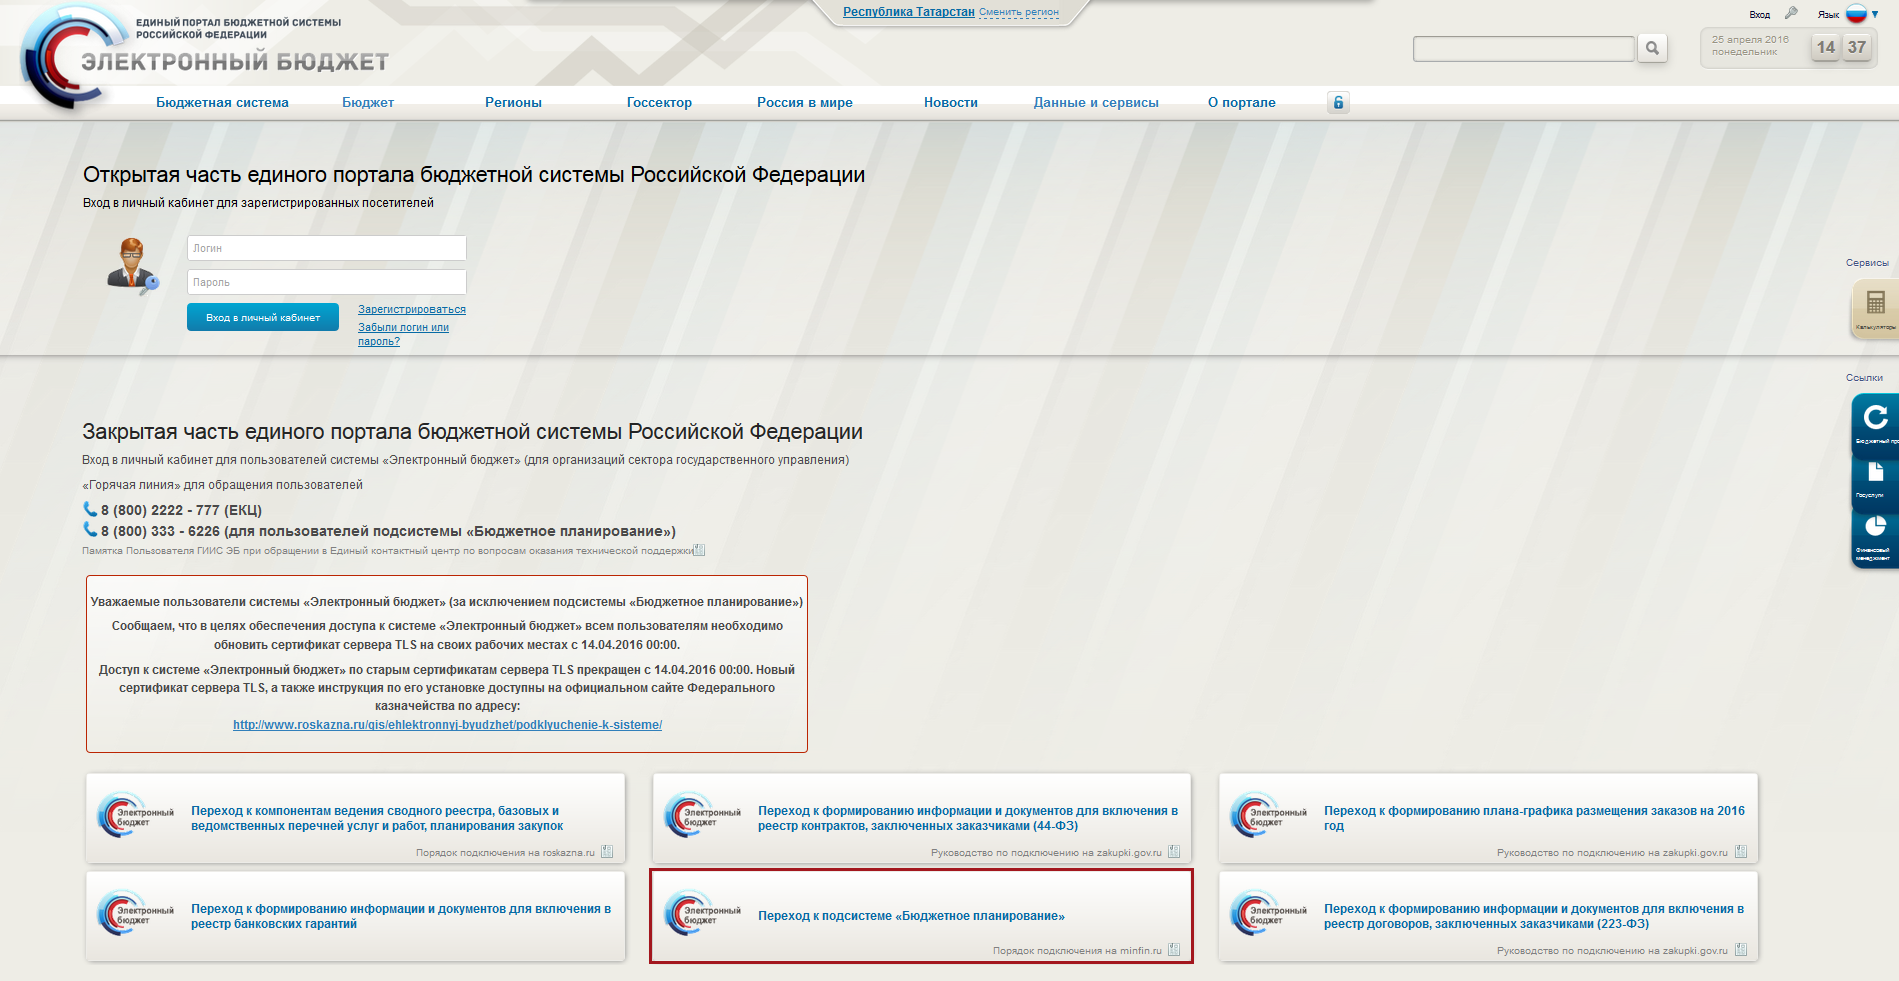Open the Госсектор menu item

tap(659, 102)
